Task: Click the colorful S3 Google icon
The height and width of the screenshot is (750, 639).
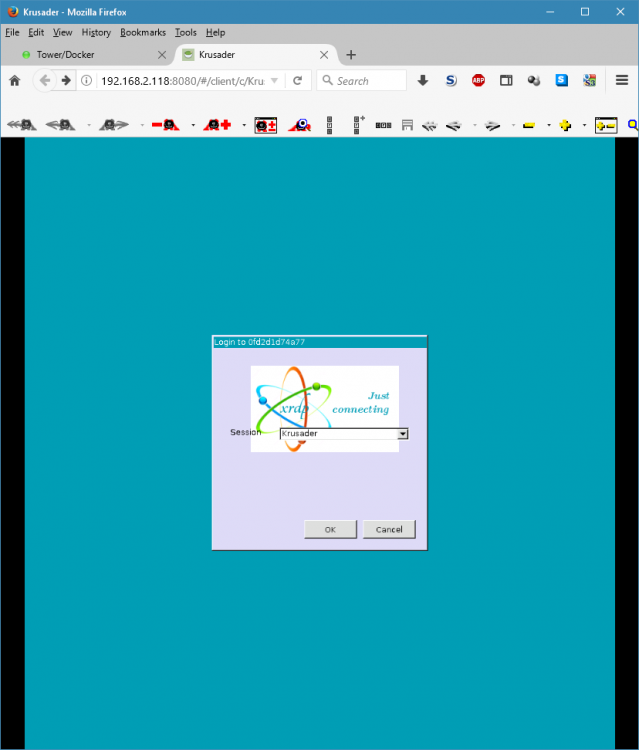Action: [589, 80]
